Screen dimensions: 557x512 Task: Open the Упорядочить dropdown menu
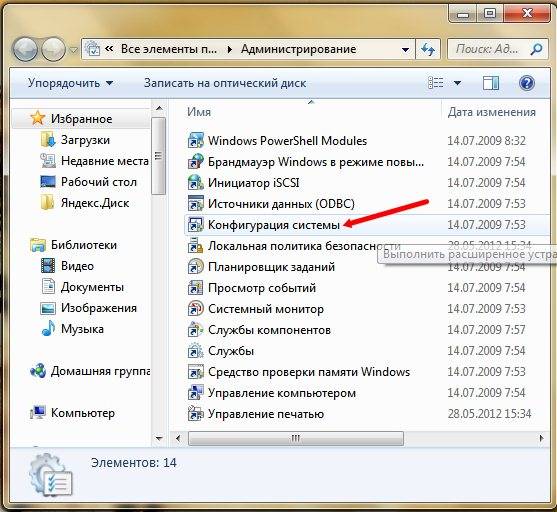pos(70,83)
